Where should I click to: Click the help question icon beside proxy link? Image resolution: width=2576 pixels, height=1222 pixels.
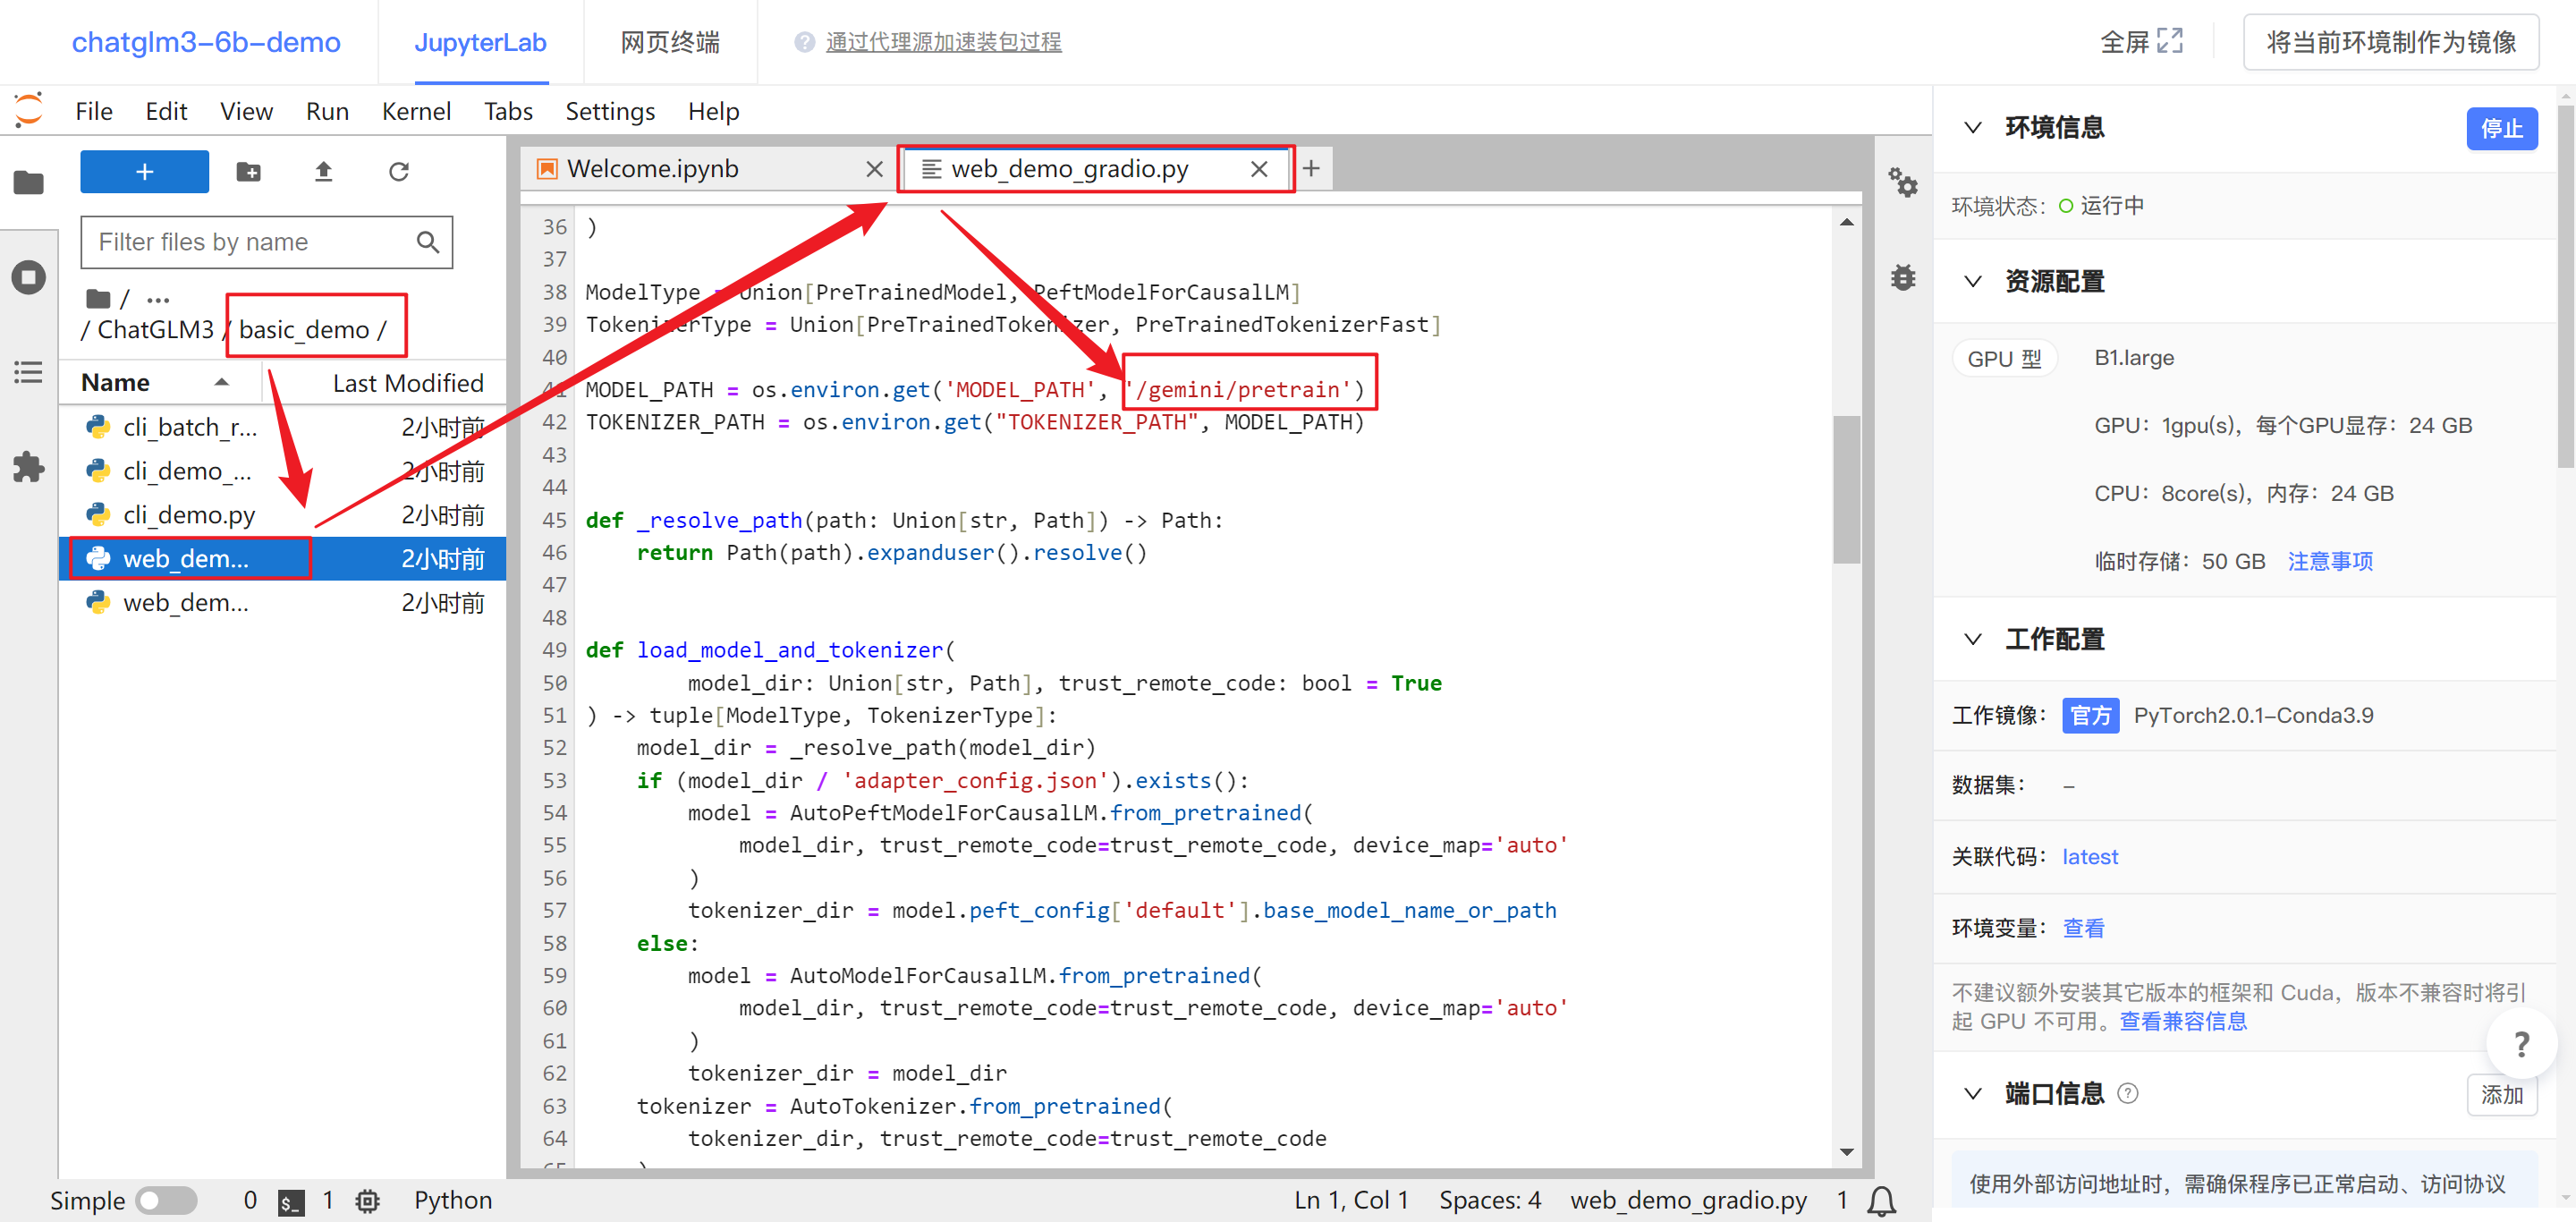point(804,42)
